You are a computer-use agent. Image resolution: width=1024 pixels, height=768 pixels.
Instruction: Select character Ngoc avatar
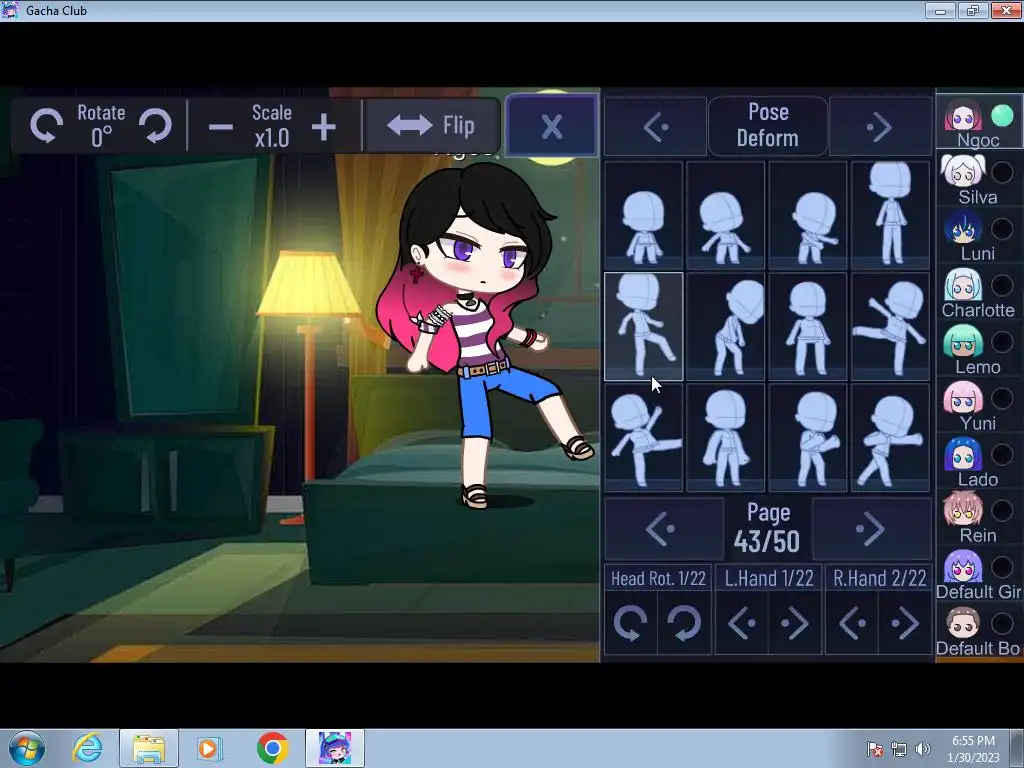pyautogui.click(x=963, y=116)
